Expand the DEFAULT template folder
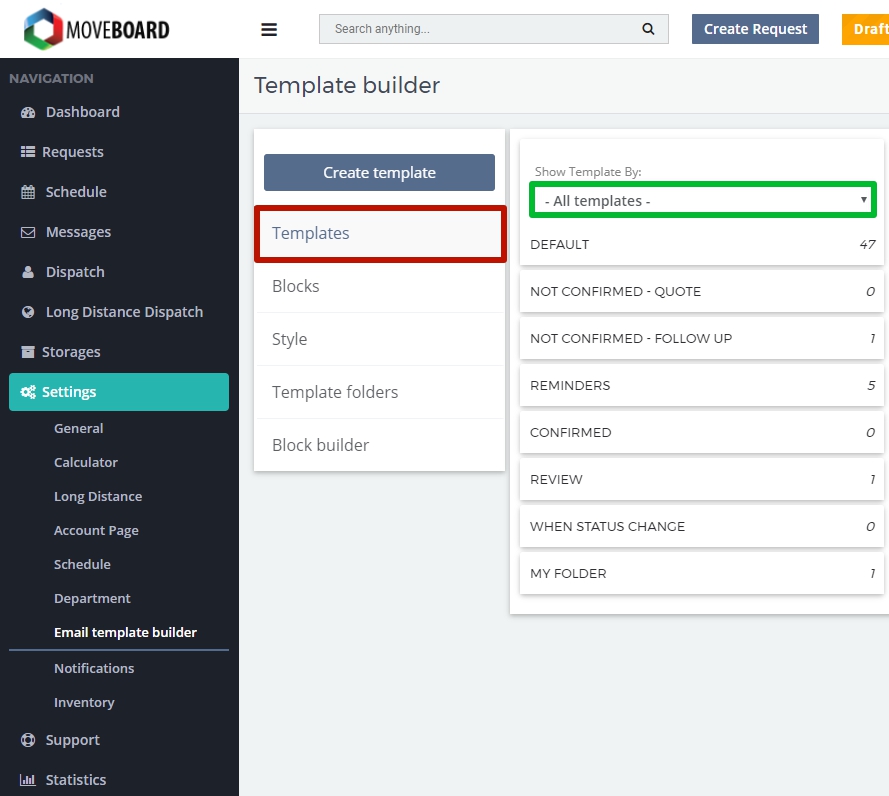The image size is (889, 796). (701, 244)
